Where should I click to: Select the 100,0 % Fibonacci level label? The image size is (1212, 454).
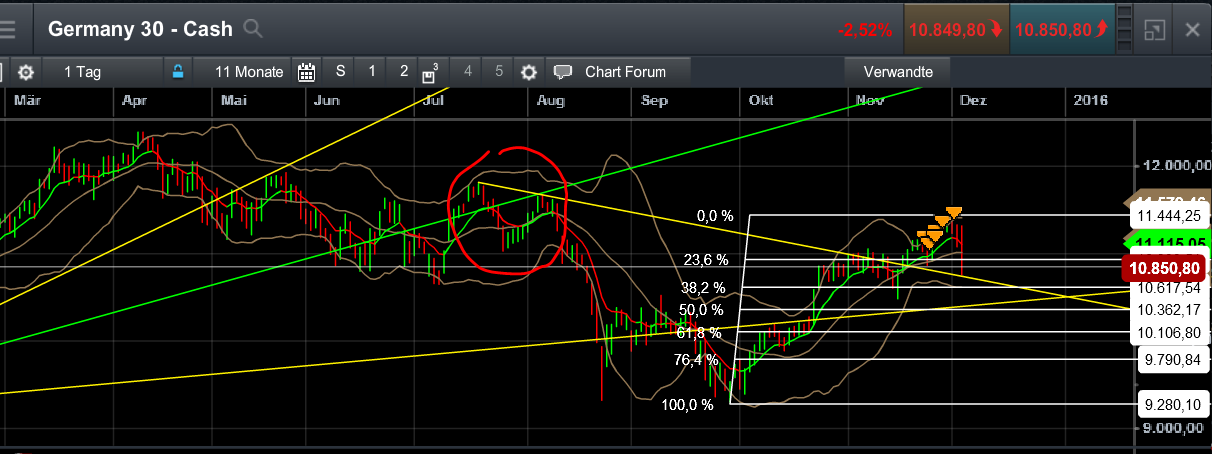pyautogui.click(x=688, y=405)
